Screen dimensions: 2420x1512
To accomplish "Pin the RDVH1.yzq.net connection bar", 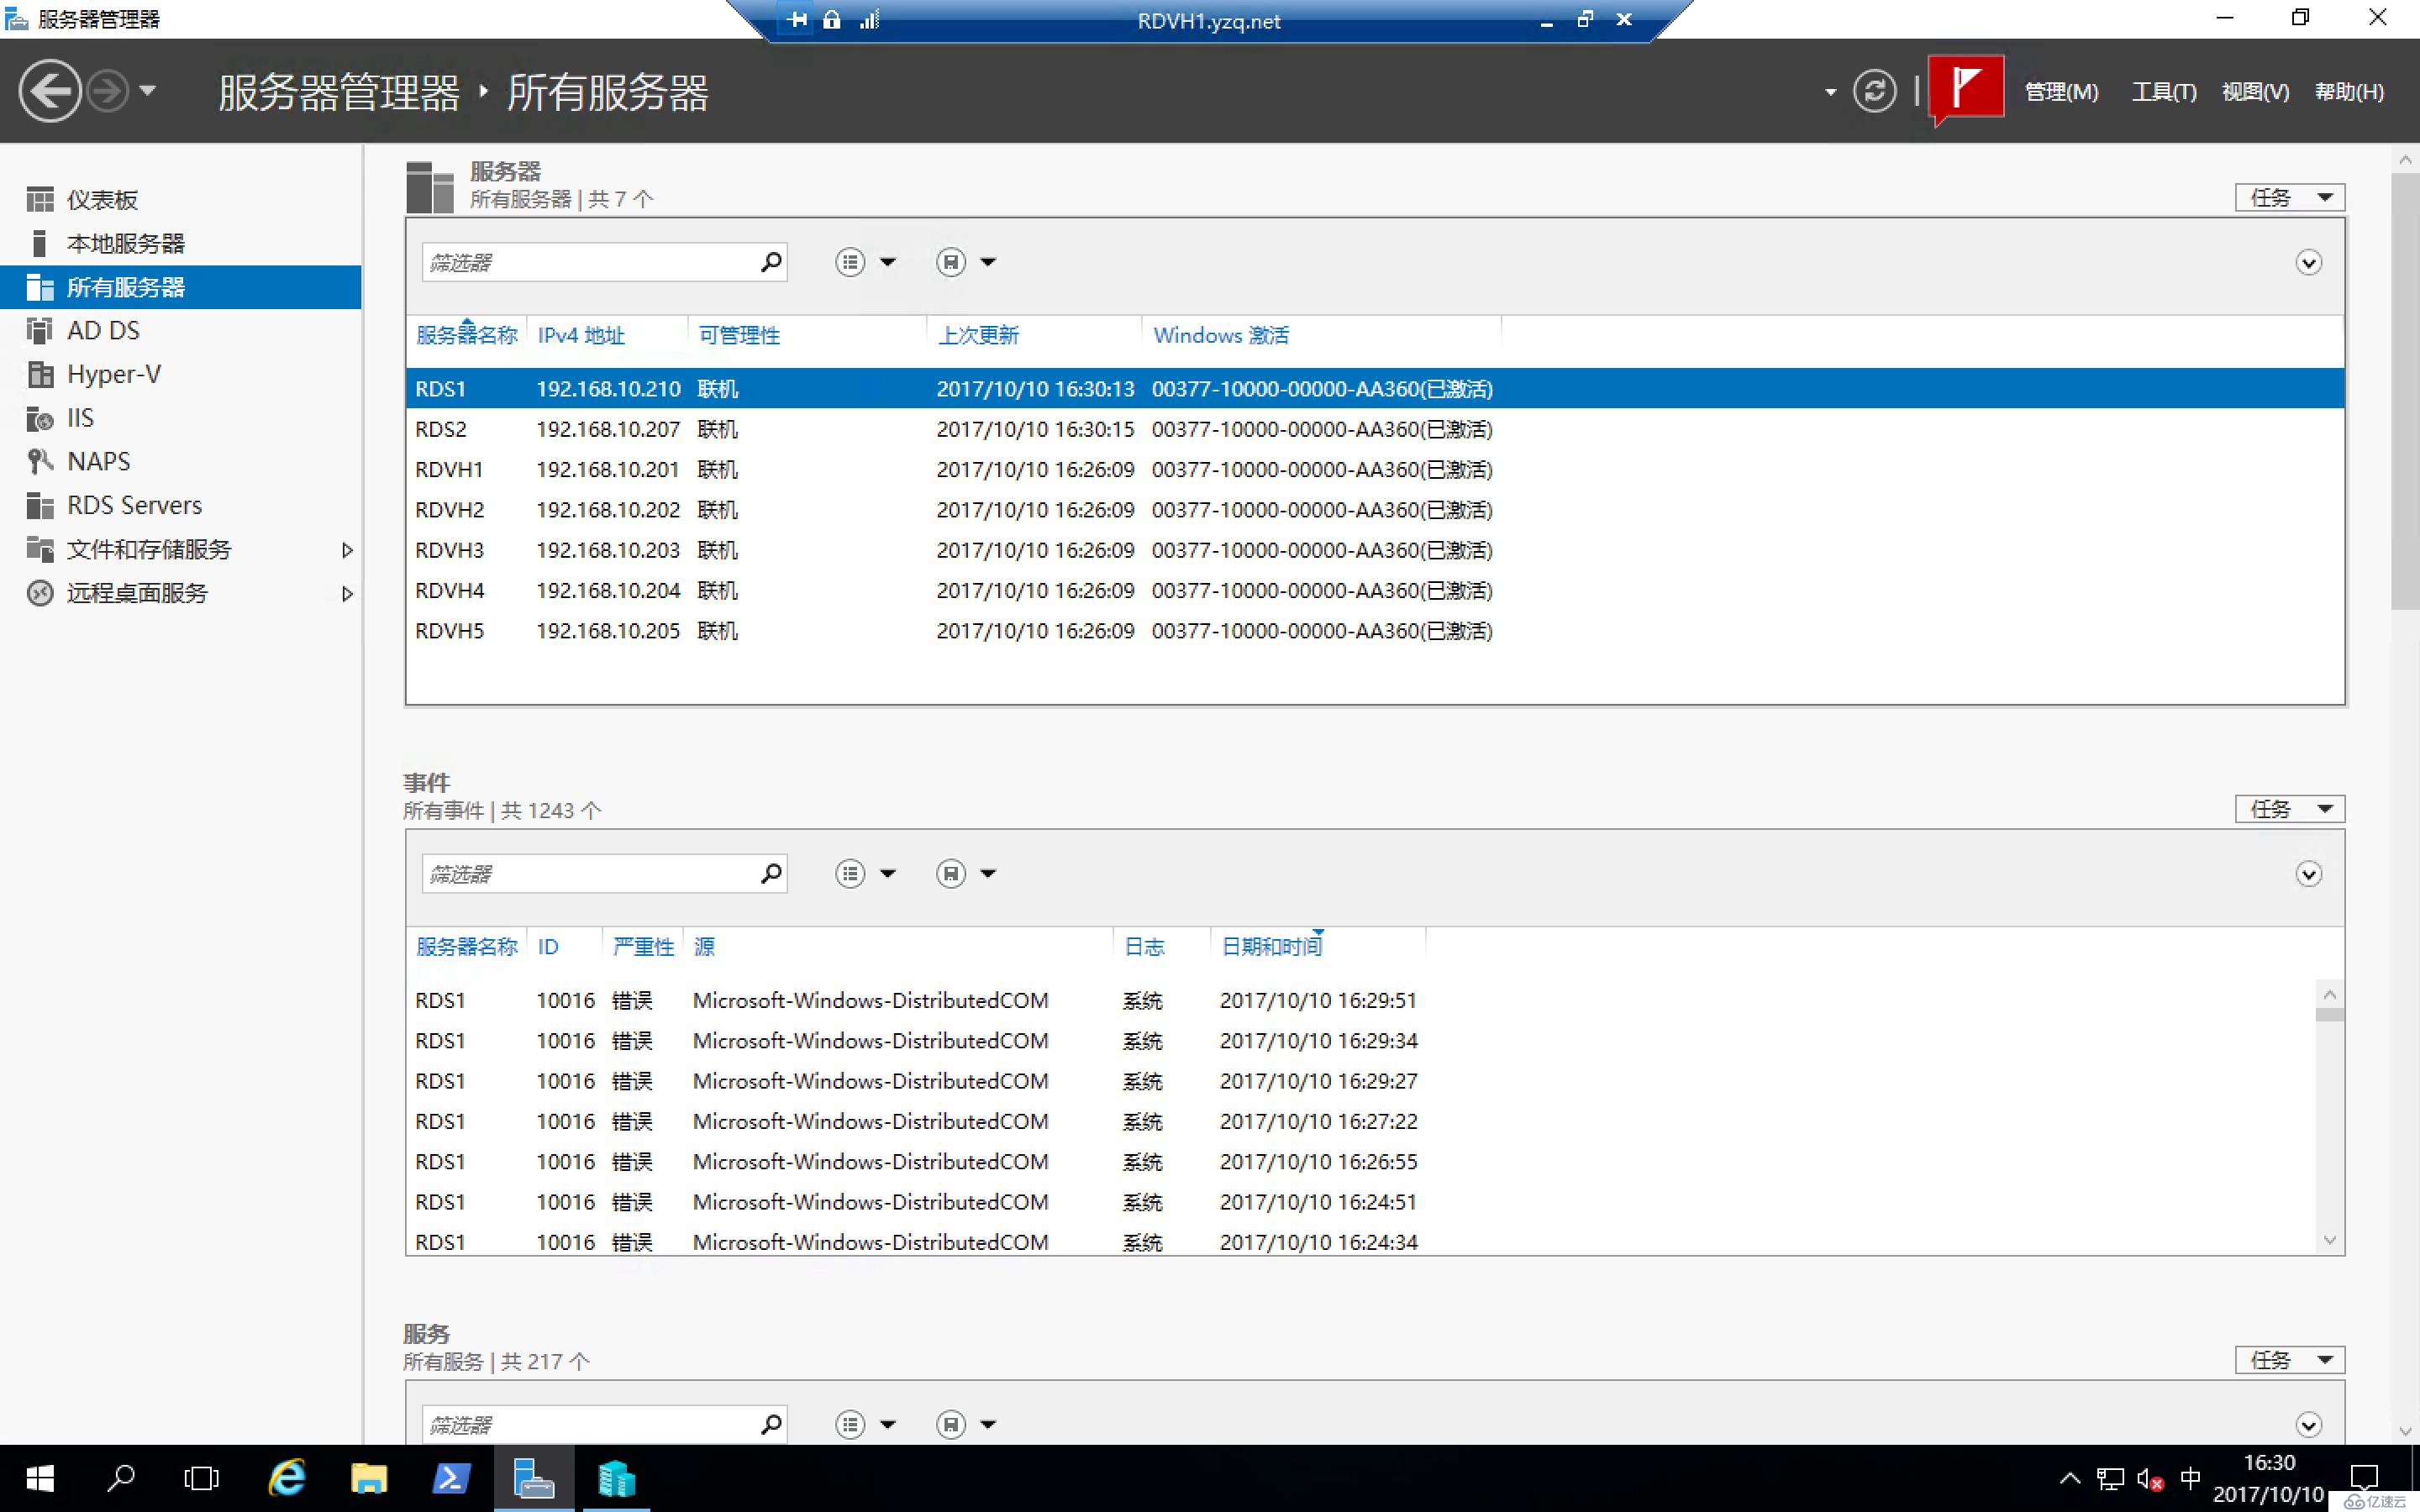I will pos(797,19).
